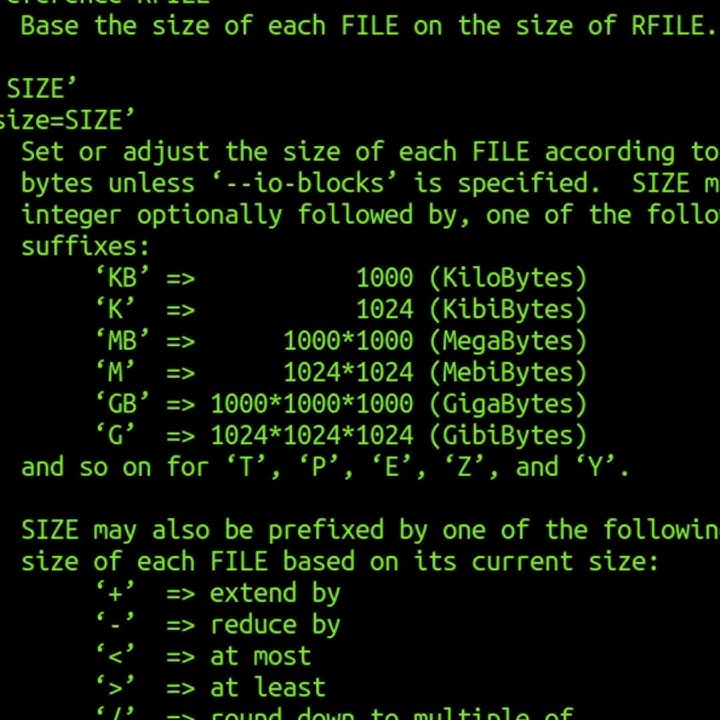
Task: Click the 'KB' suffix text
Action: (122, 278)
